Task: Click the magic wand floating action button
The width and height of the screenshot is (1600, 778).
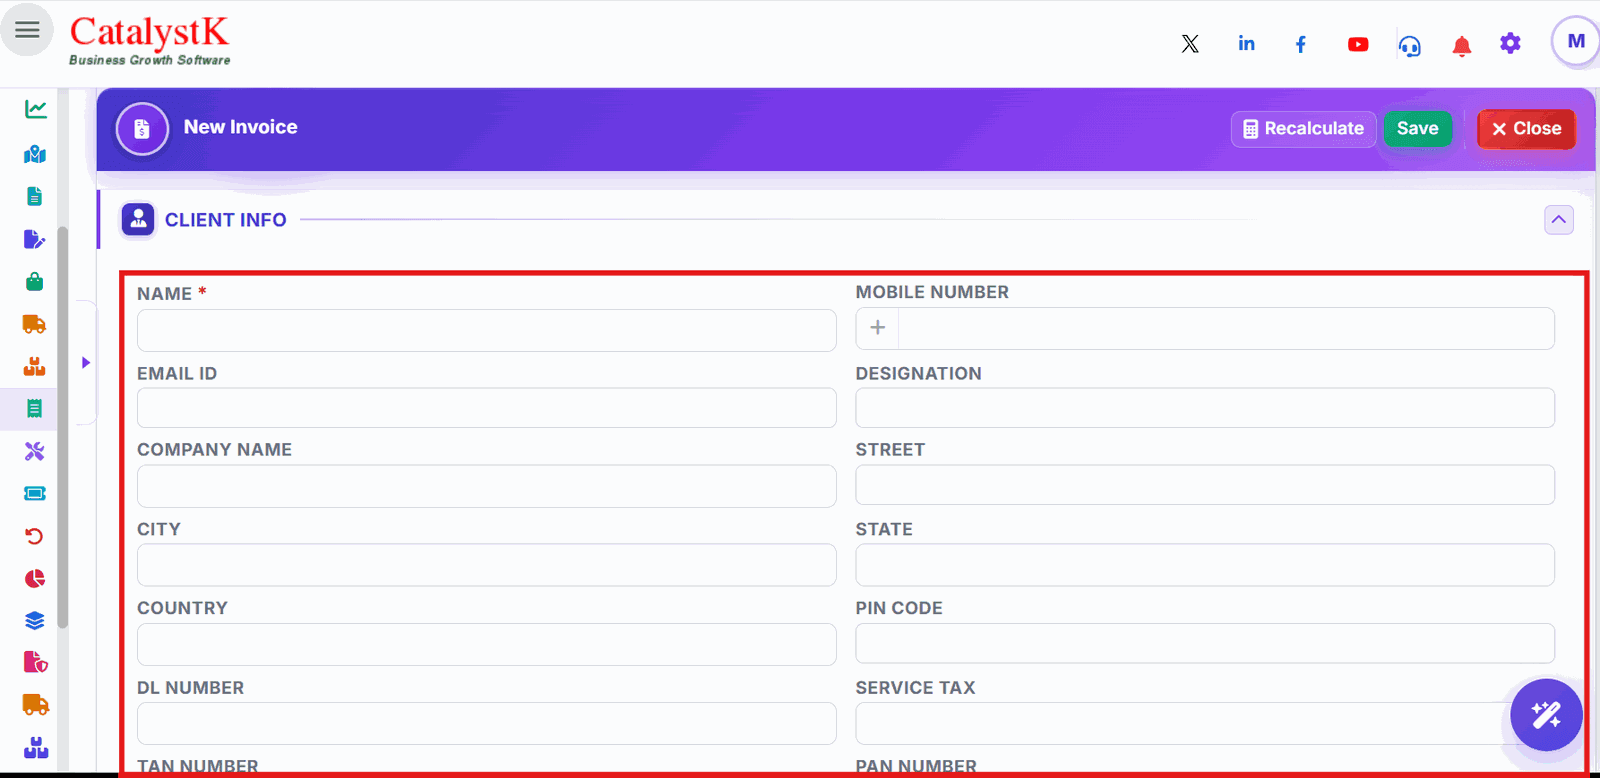Action: click(x=1546, y=714)
